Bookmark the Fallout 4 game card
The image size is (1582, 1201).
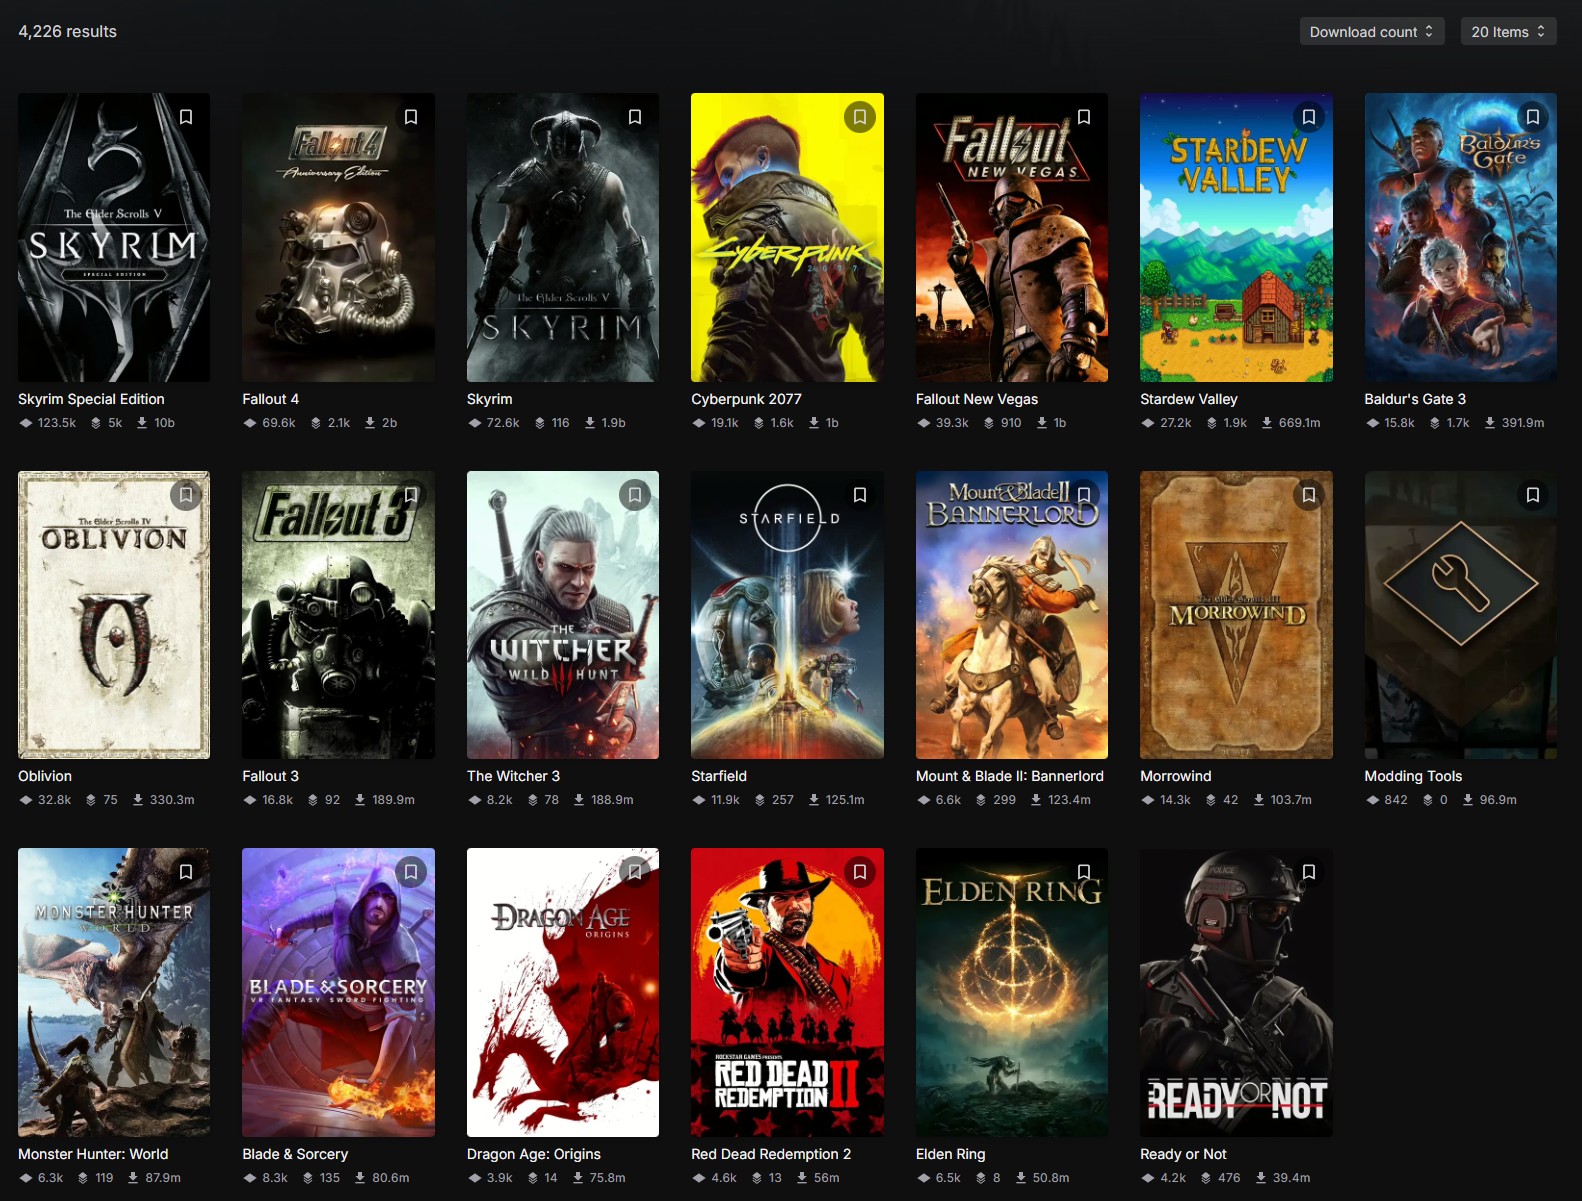[411, 117]
